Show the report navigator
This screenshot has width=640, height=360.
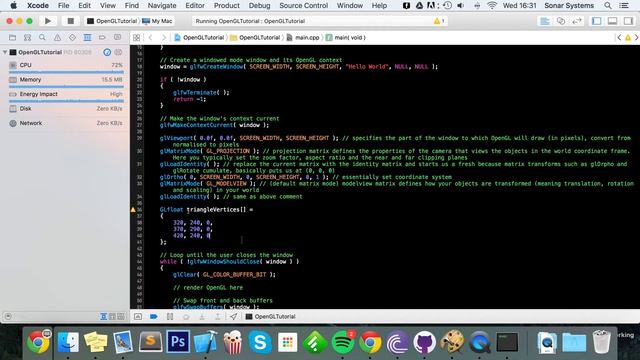tap(117, 38)
